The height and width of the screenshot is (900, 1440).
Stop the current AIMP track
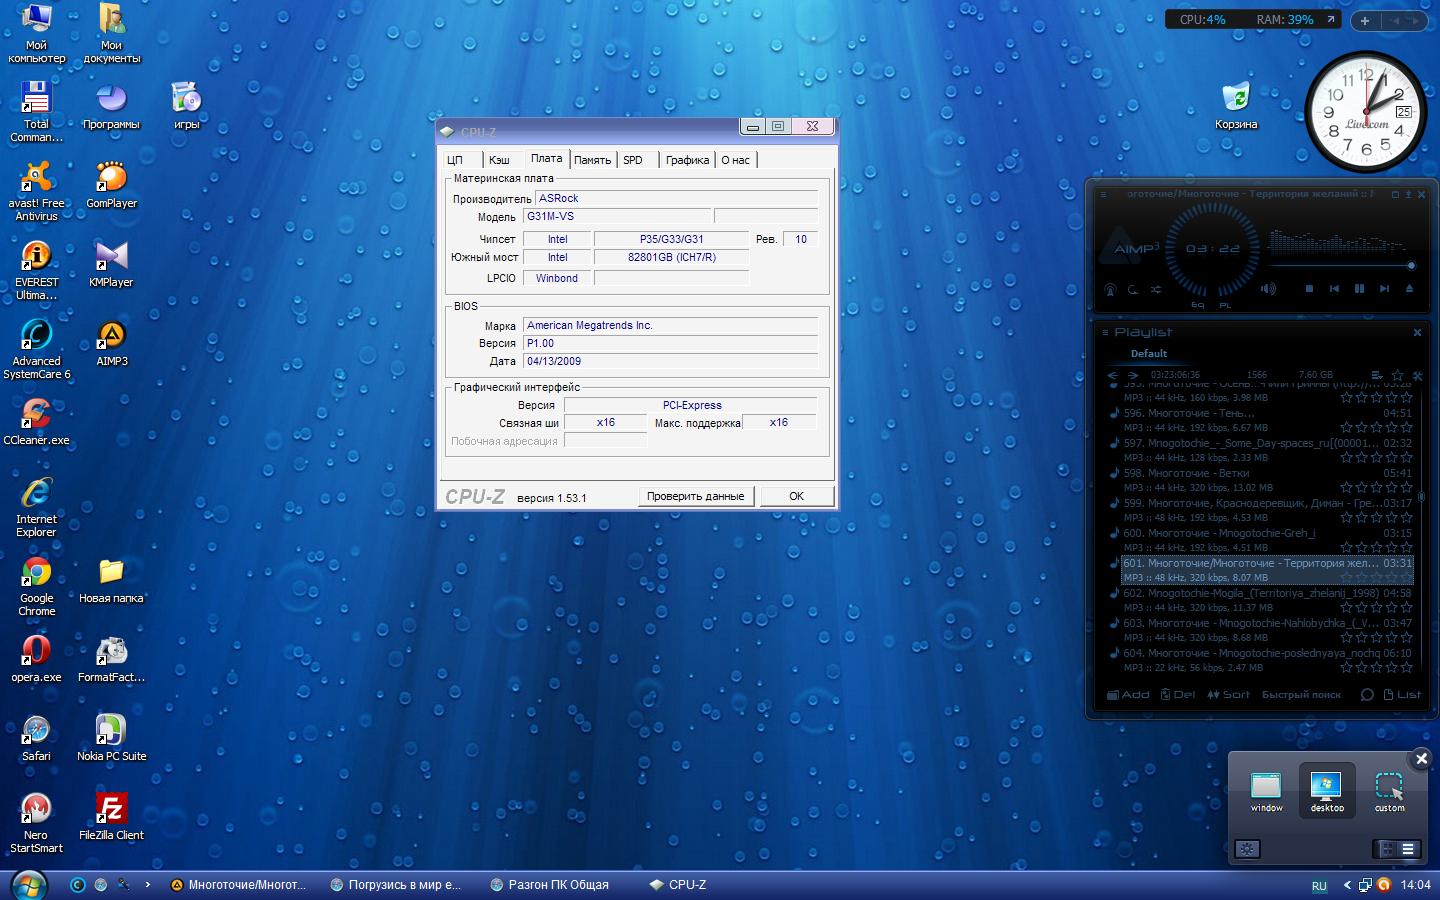(x=1309, y=289)
